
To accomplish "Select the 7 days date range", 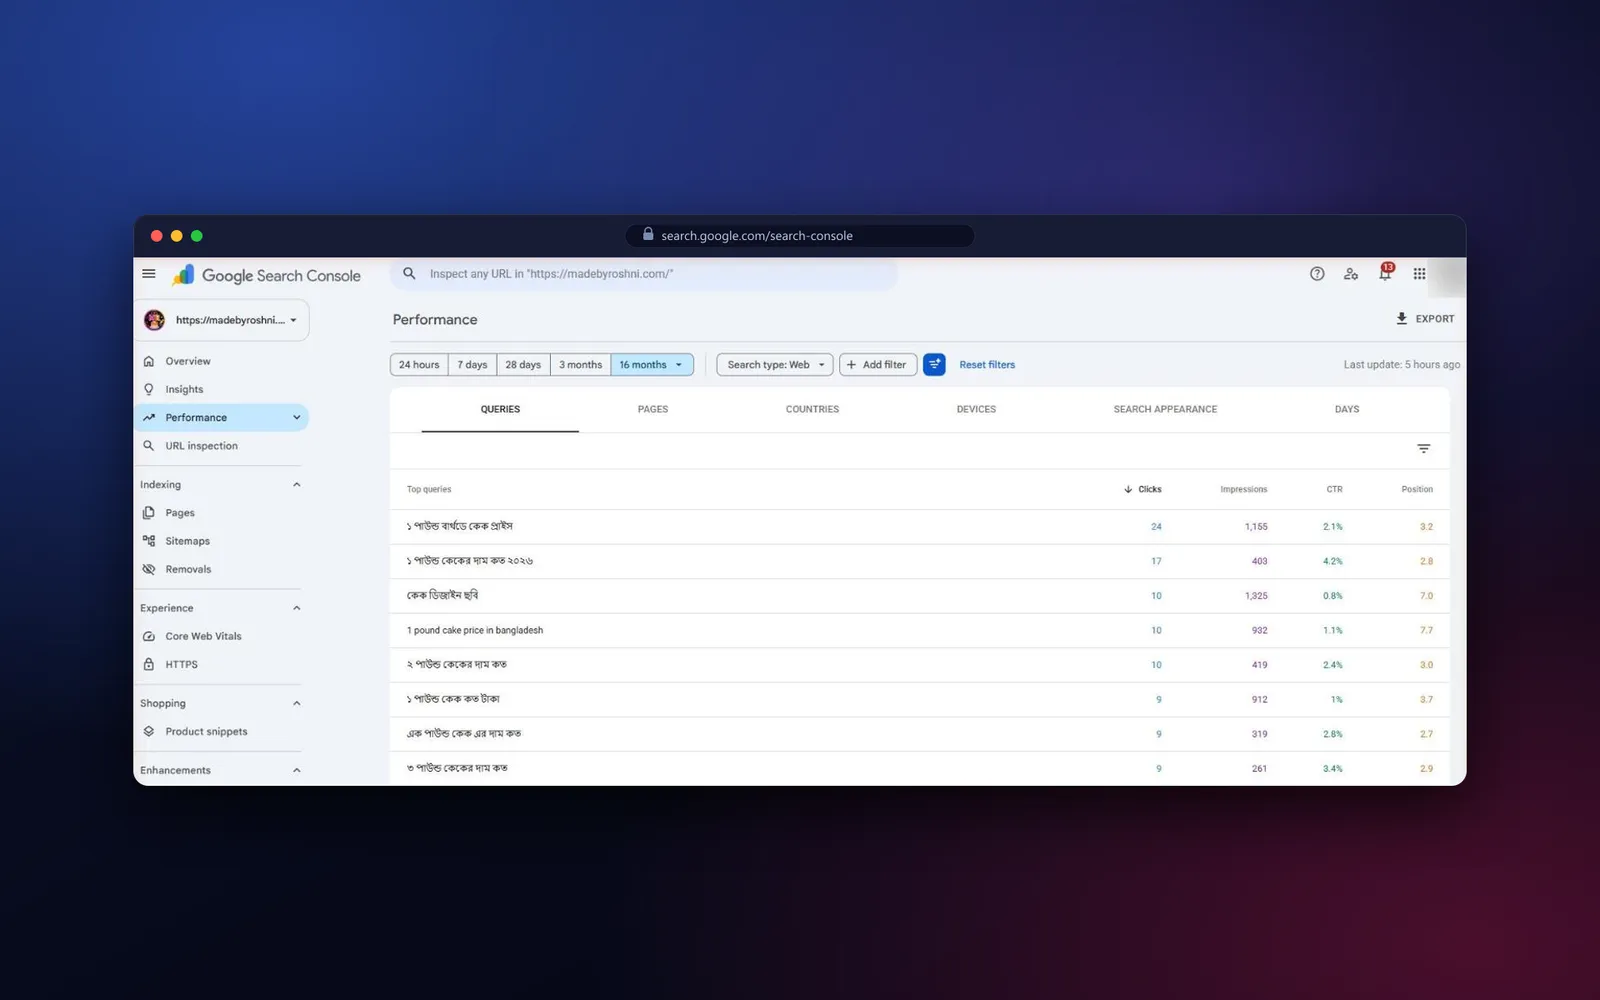I will pyautogui.click(x=473, y=365).
